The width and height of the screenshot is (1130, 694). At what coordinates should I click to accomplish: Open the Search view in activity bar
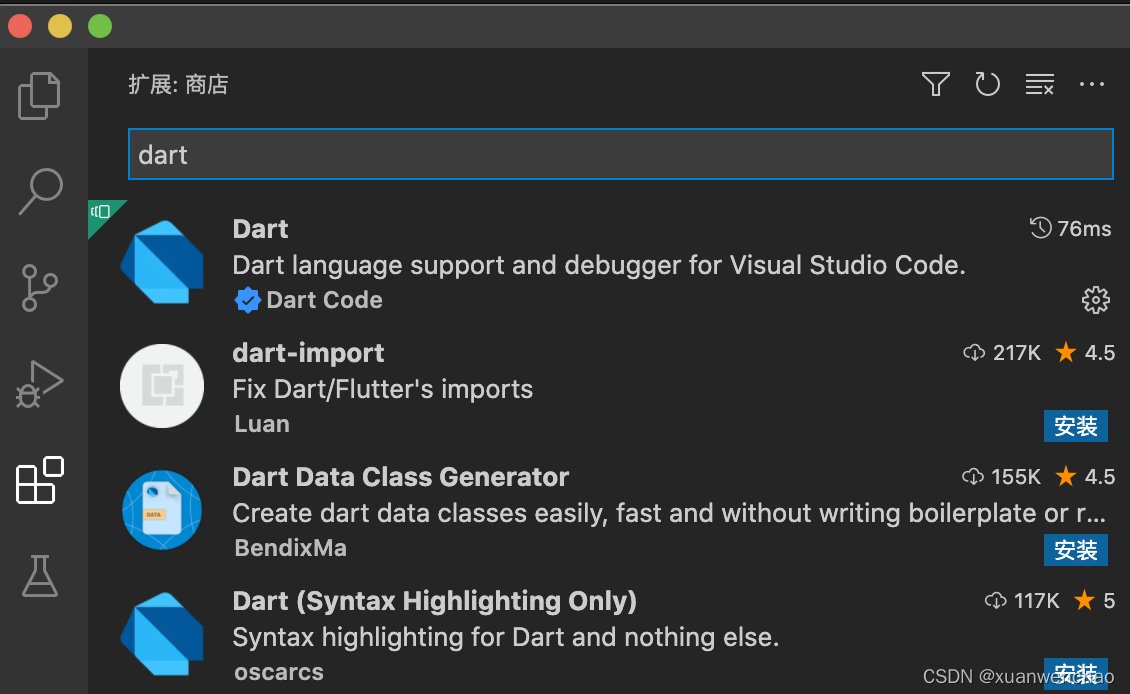pyautogui.click(x=41, y=191)
